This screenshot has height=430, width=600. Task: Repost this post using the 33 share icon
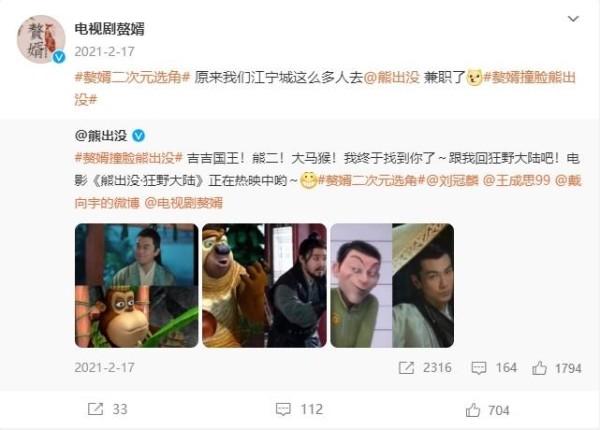pos(95,409)
